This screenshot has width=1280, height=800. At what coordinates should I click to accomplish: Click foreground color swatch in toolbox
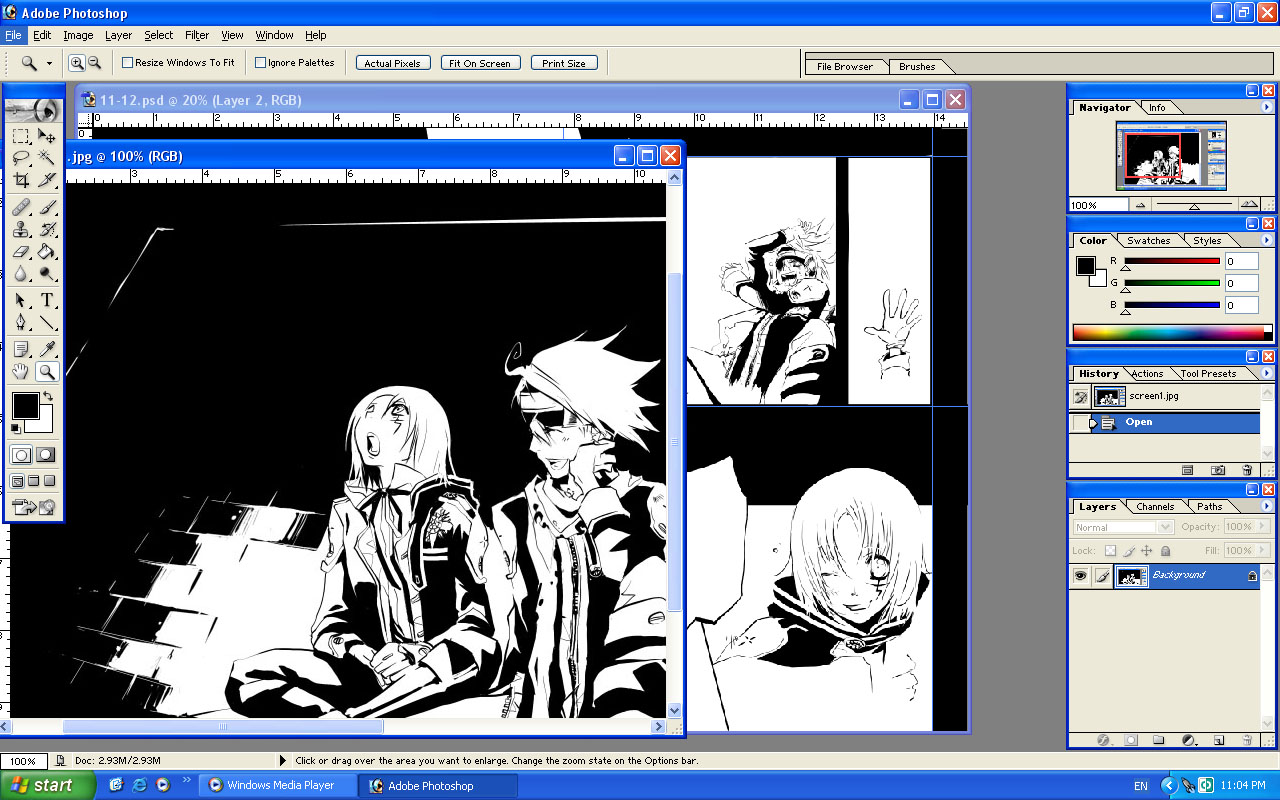[25, 406]
